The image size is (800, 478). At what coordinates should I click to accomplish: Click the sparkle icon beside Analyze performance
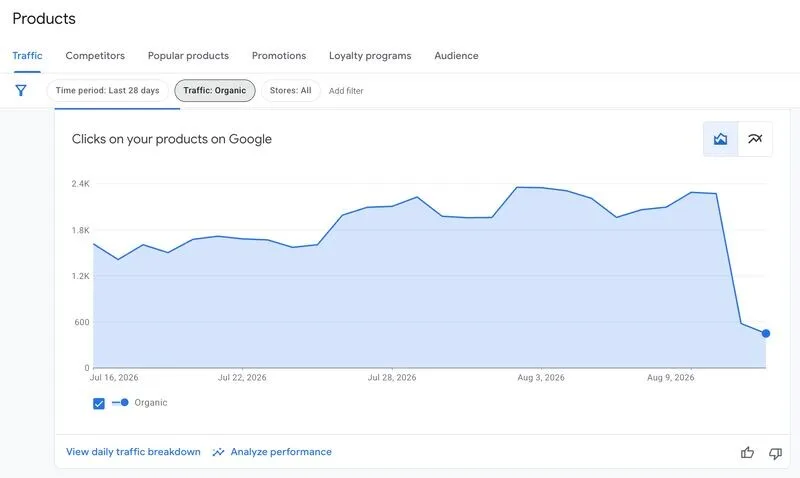218,452
